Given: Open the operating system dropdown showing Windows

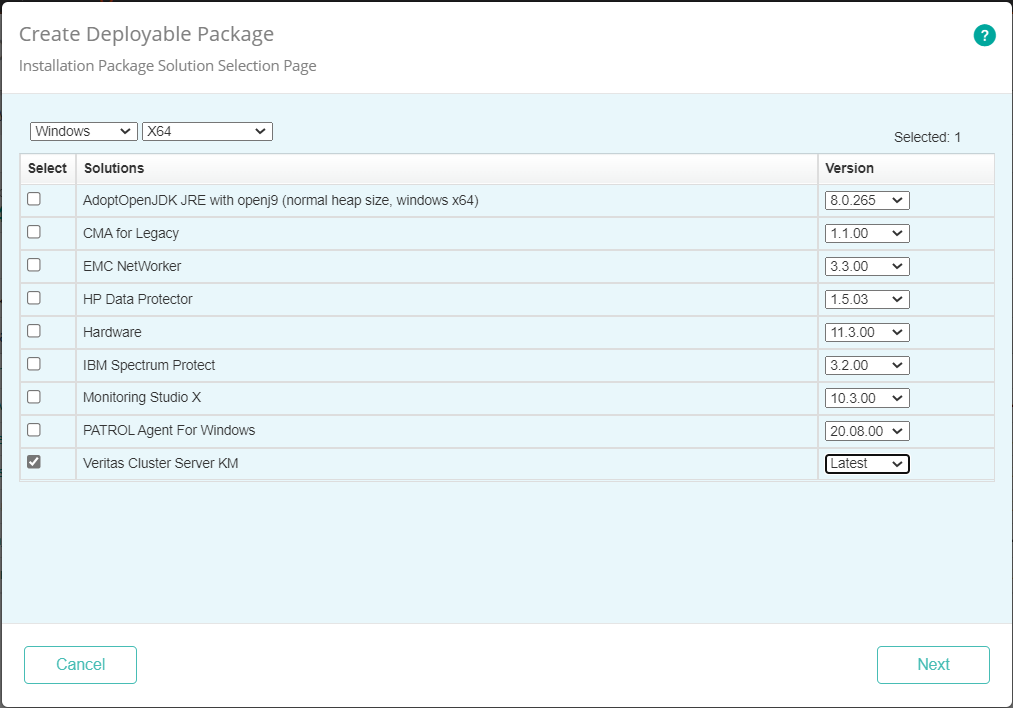Looking at the screenshot, I should click(x=83, y=131).
